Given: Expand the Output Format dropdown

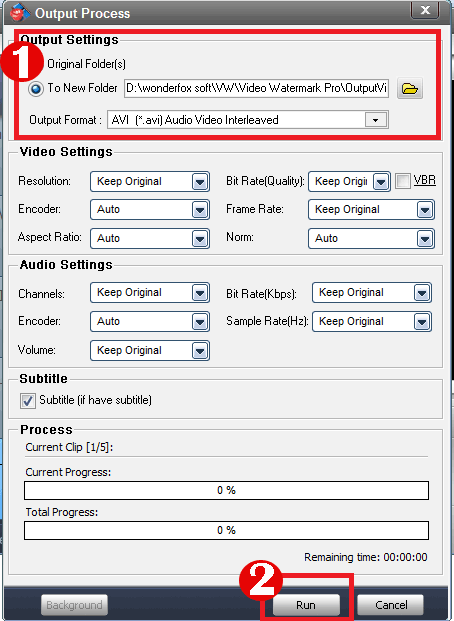Looking at the screenshot, I should coord(248,120).
